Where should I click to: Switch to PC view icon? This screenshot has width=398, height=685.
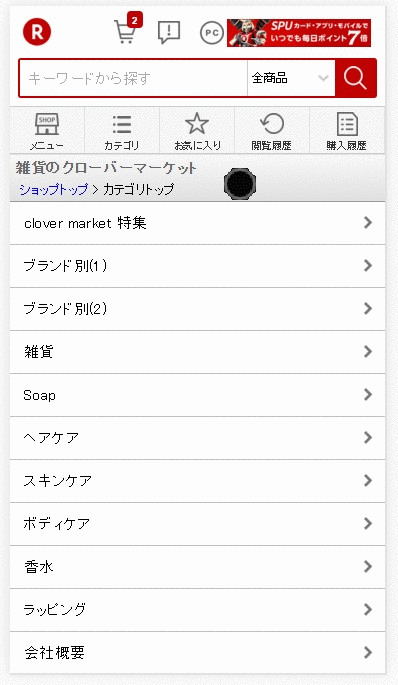point(212,33)
